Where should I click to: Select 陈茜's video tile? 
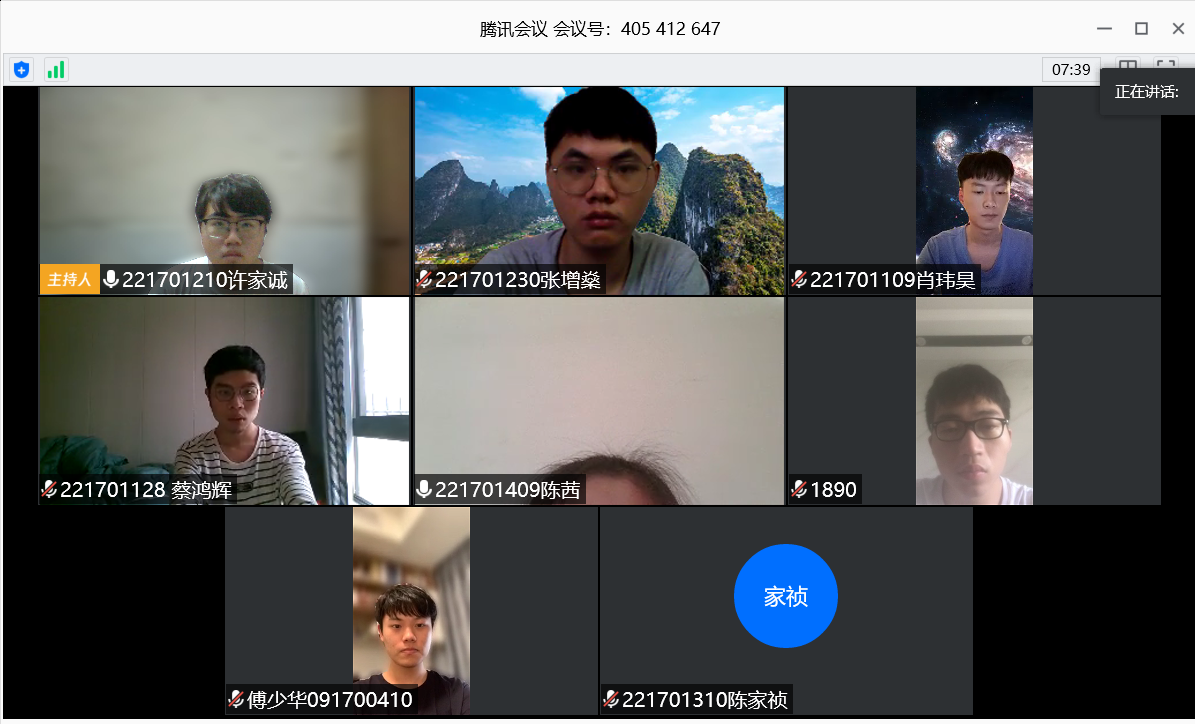(599, 401)
